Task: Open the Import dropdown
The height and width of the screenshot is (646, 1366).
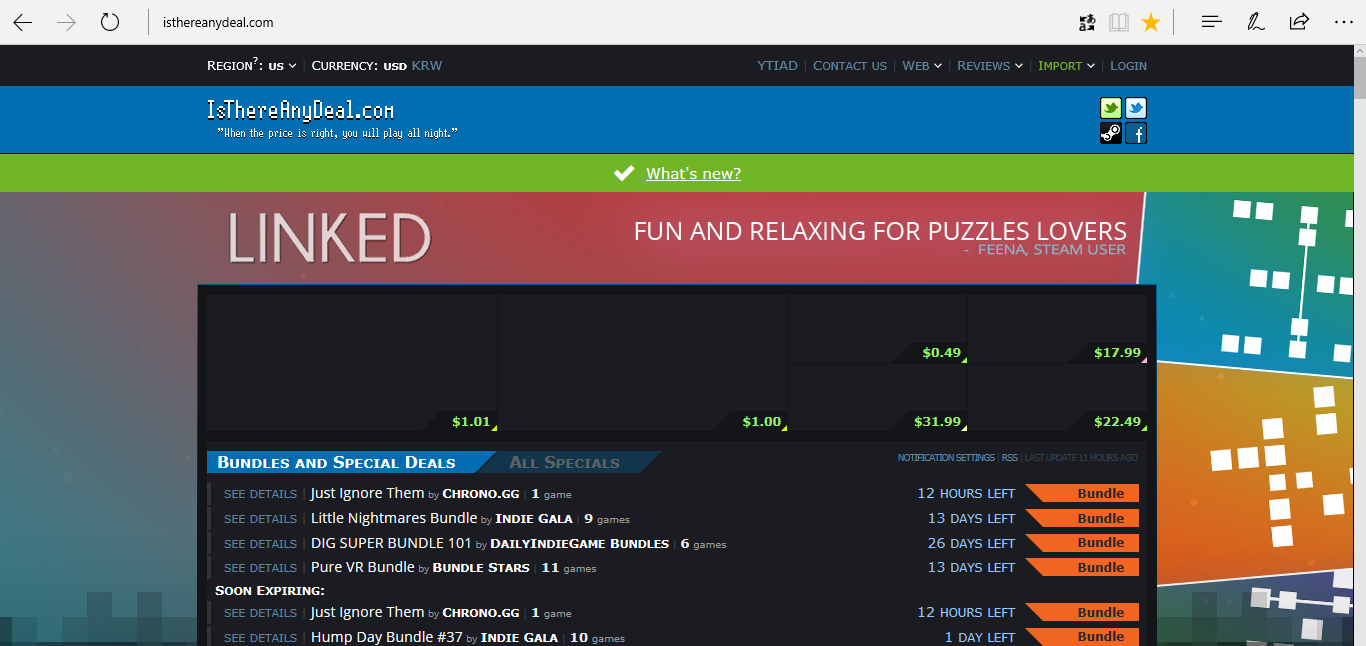Action: tap(1066, 66)
